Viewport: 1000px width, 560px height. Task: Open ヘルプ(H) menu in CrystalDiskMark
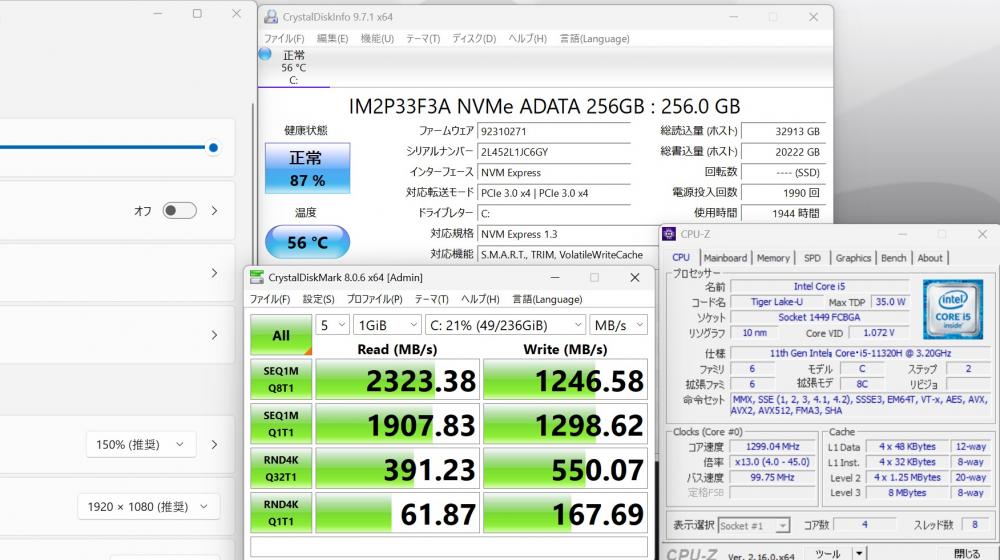tap(480, 299)
